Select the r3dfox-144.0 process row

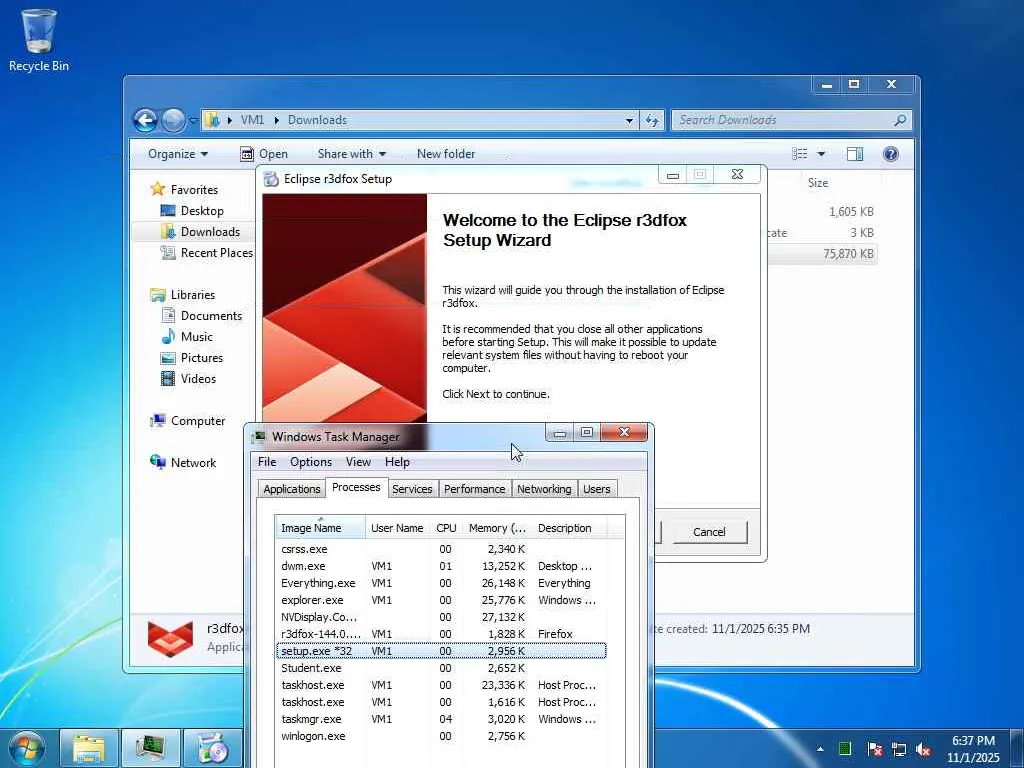[441, 634]
